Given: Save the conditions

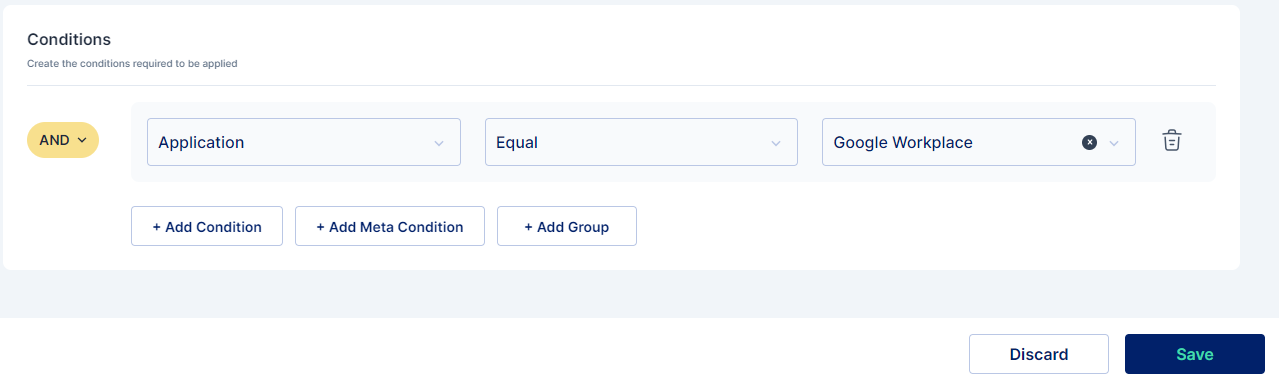Looking at the screenshot, I should click(x=1195, y=354).
